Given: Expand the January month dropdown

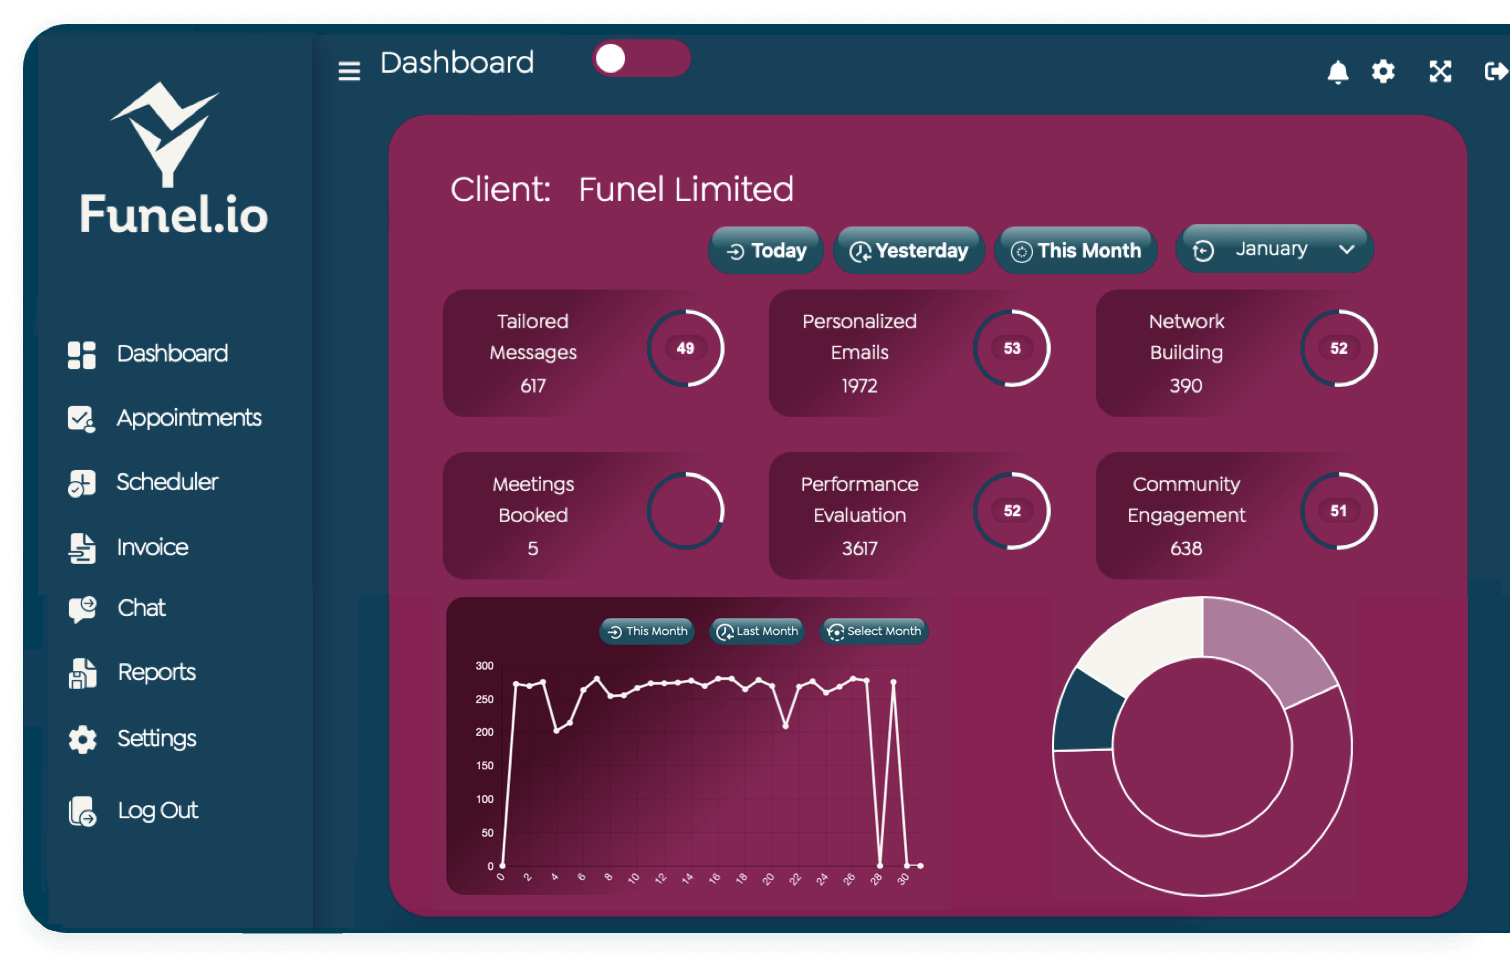Looking at the screenshot, I should [x=1274, y=248].
